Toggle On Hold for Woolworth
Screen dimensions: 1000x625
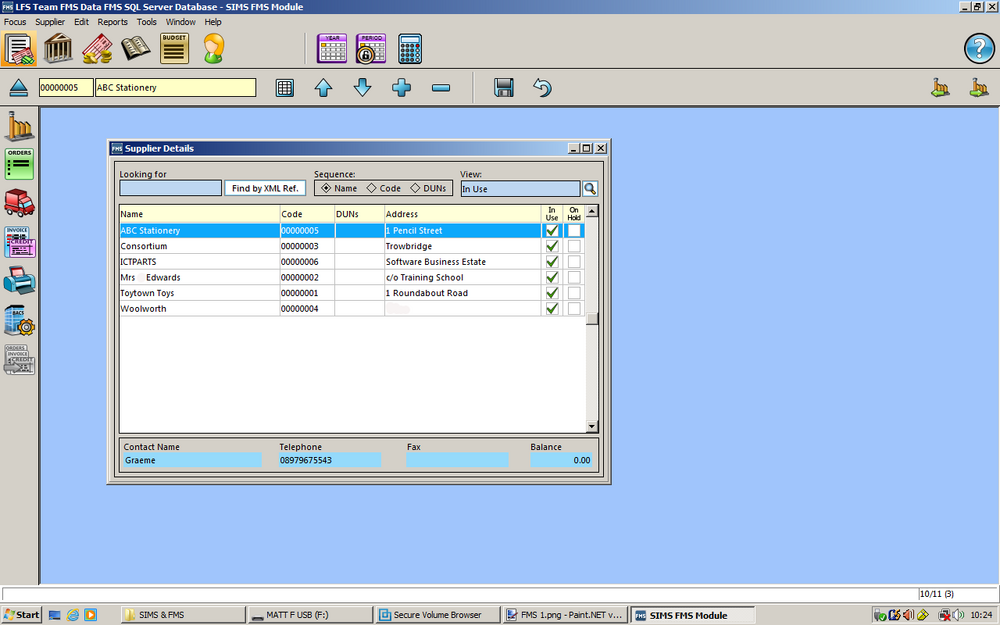pos(574,309)
